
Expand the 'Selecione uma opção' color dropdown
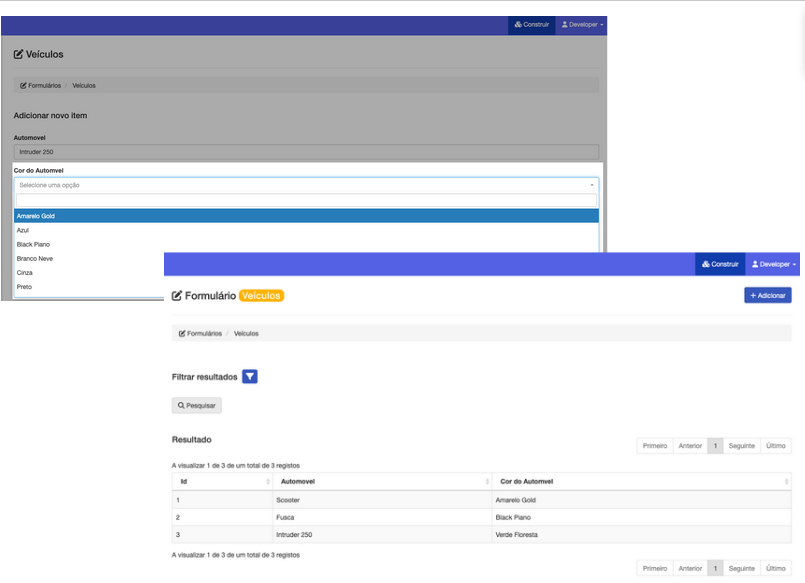pyautogui.click(x=306, y=185)
